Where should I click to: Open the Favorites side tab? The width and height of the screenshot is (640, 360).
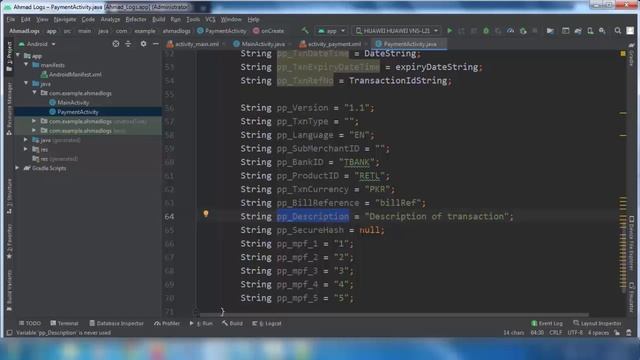tap(9, 242)
